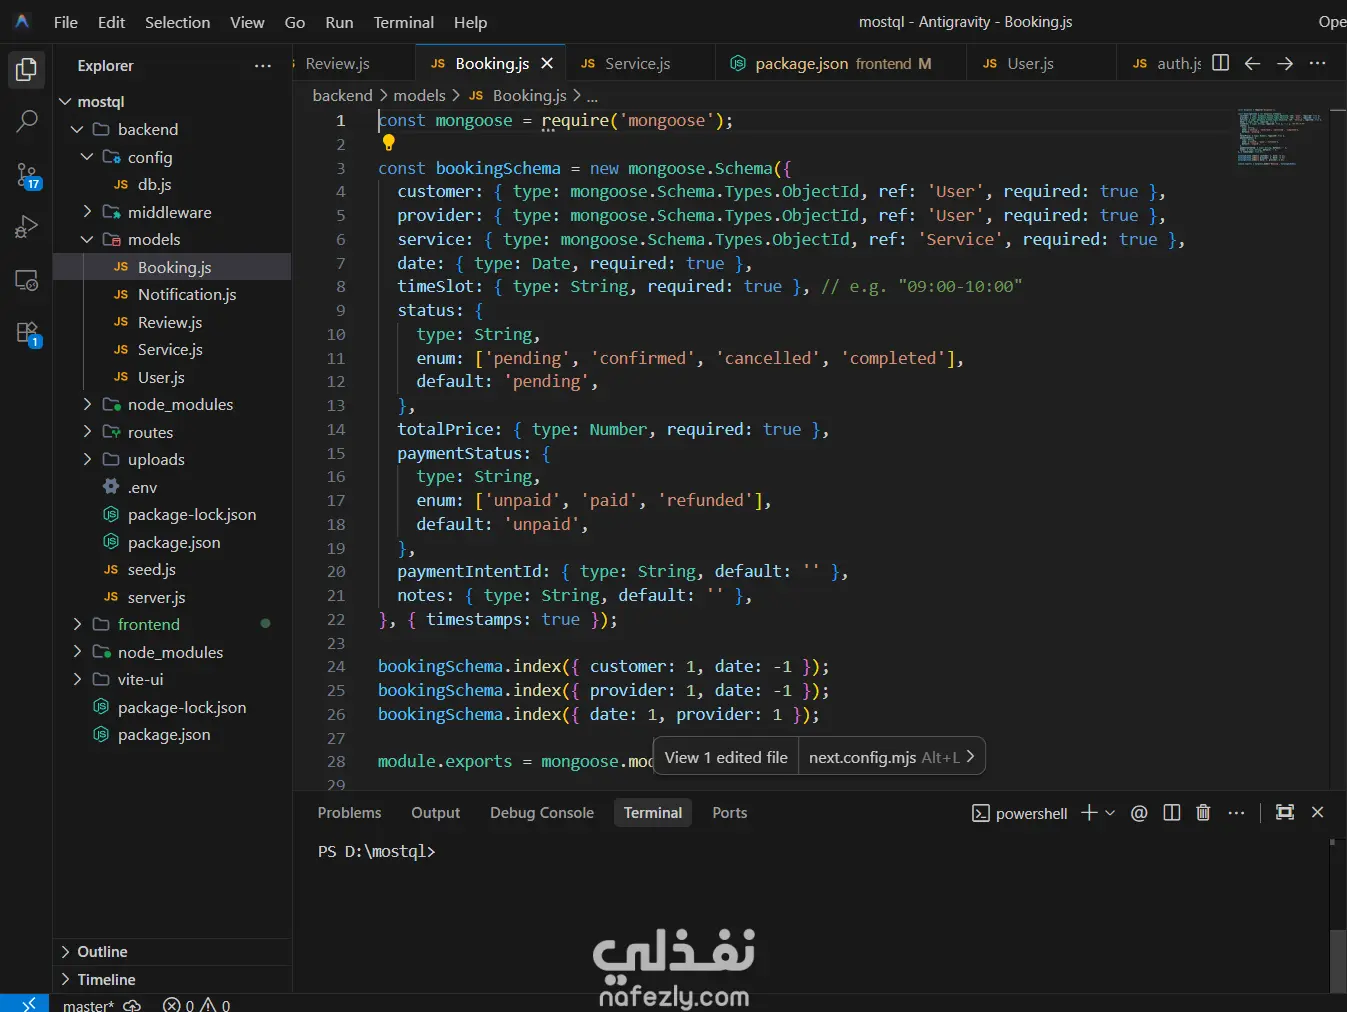This screenshot has width=1347, height=1012.
Task: Click the lightbulb code action icon
Action: coord(389,143)
